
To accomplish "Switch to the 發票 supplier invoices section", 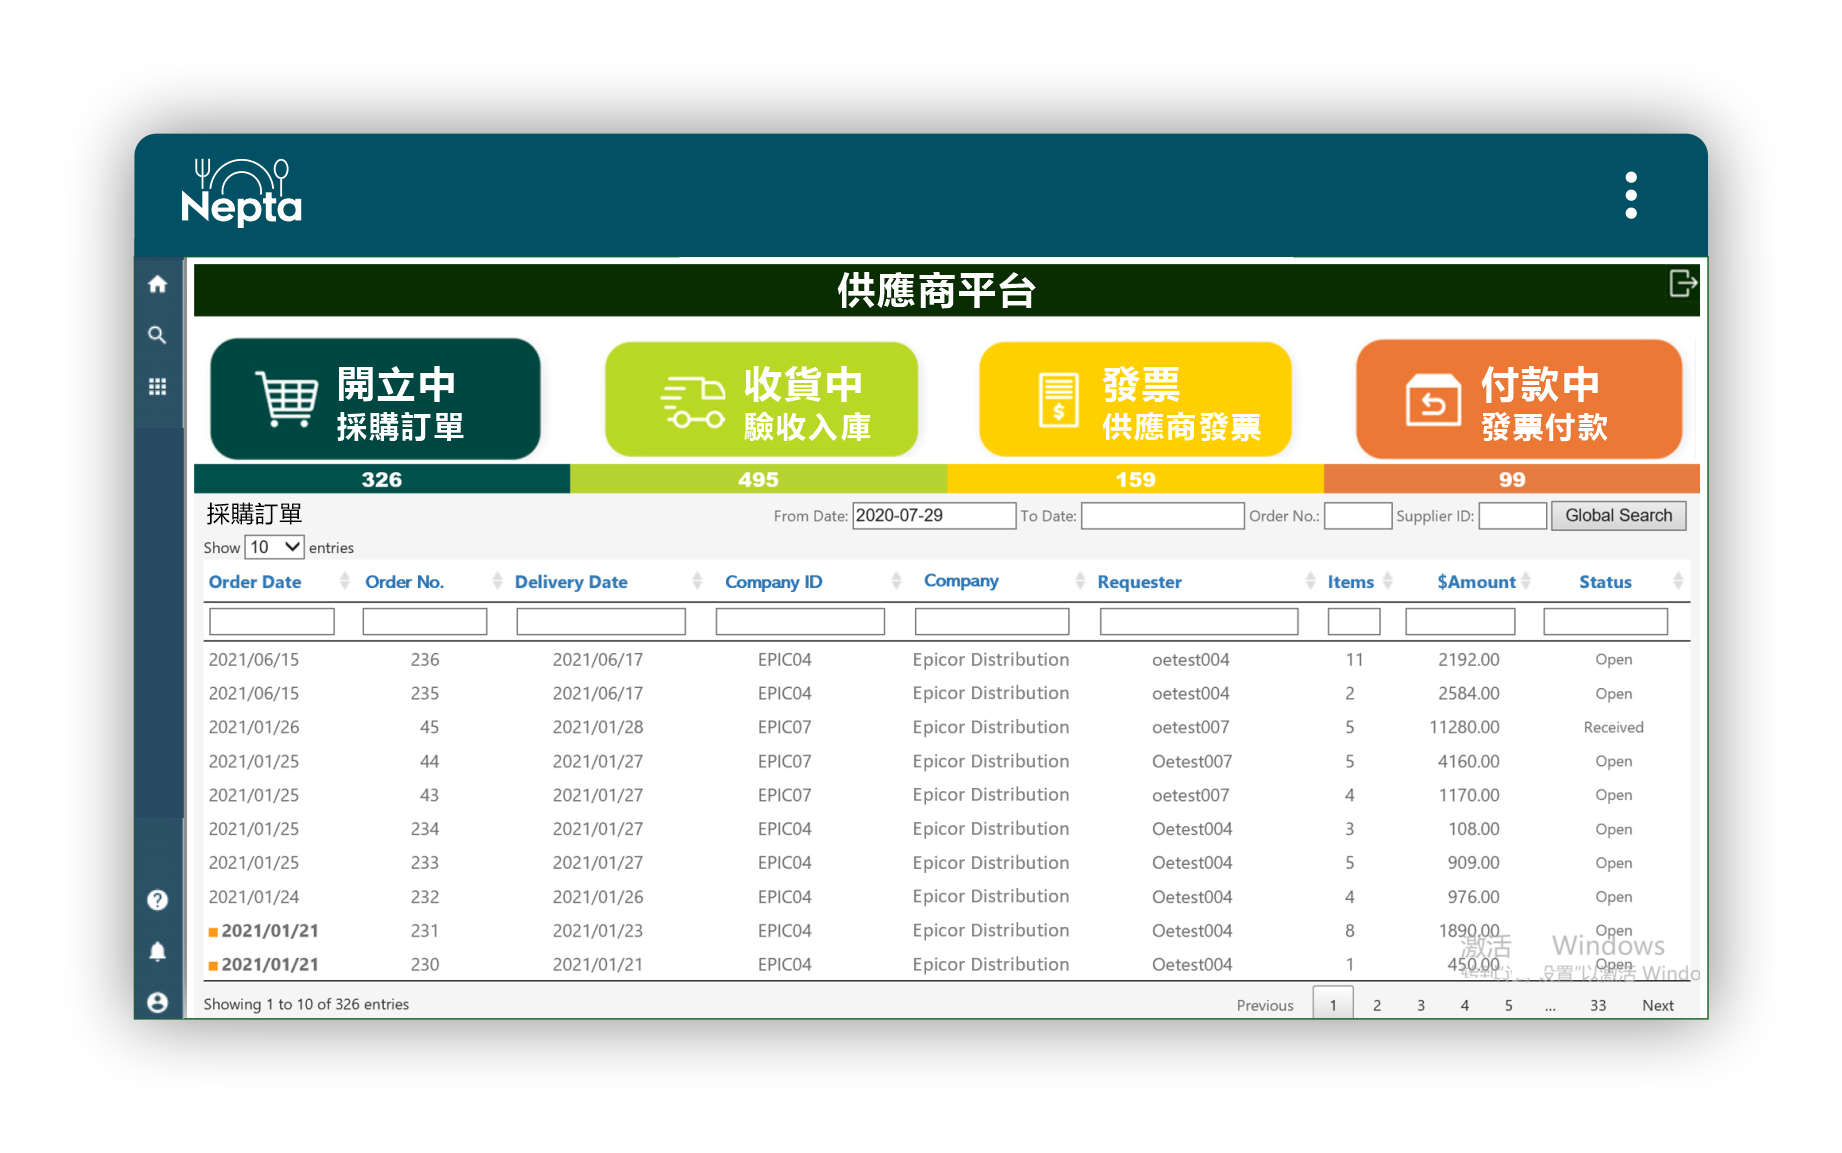I will click(1135, 399).
